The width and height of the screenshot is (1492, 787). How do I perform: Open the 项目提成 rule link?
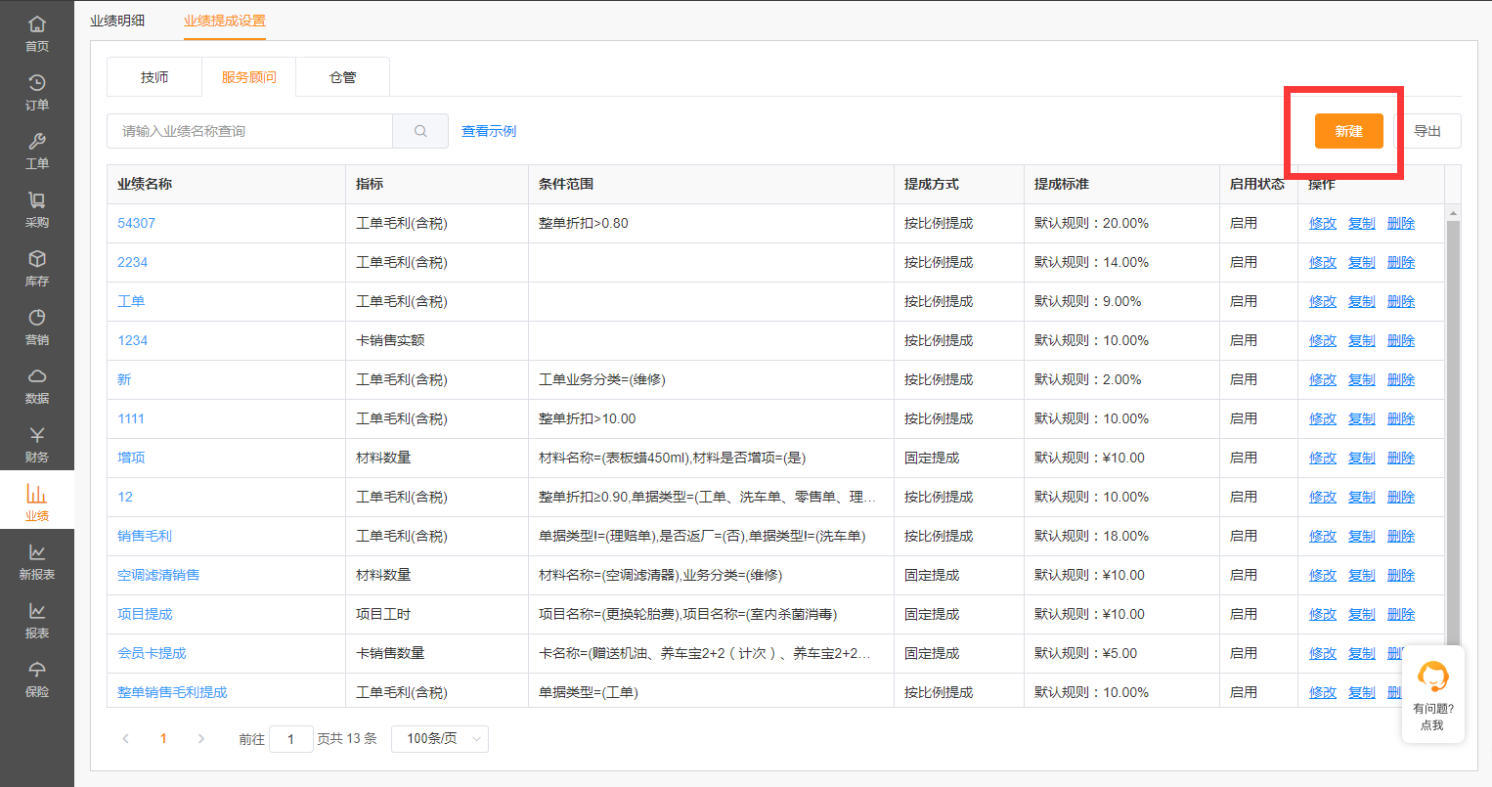145,614
